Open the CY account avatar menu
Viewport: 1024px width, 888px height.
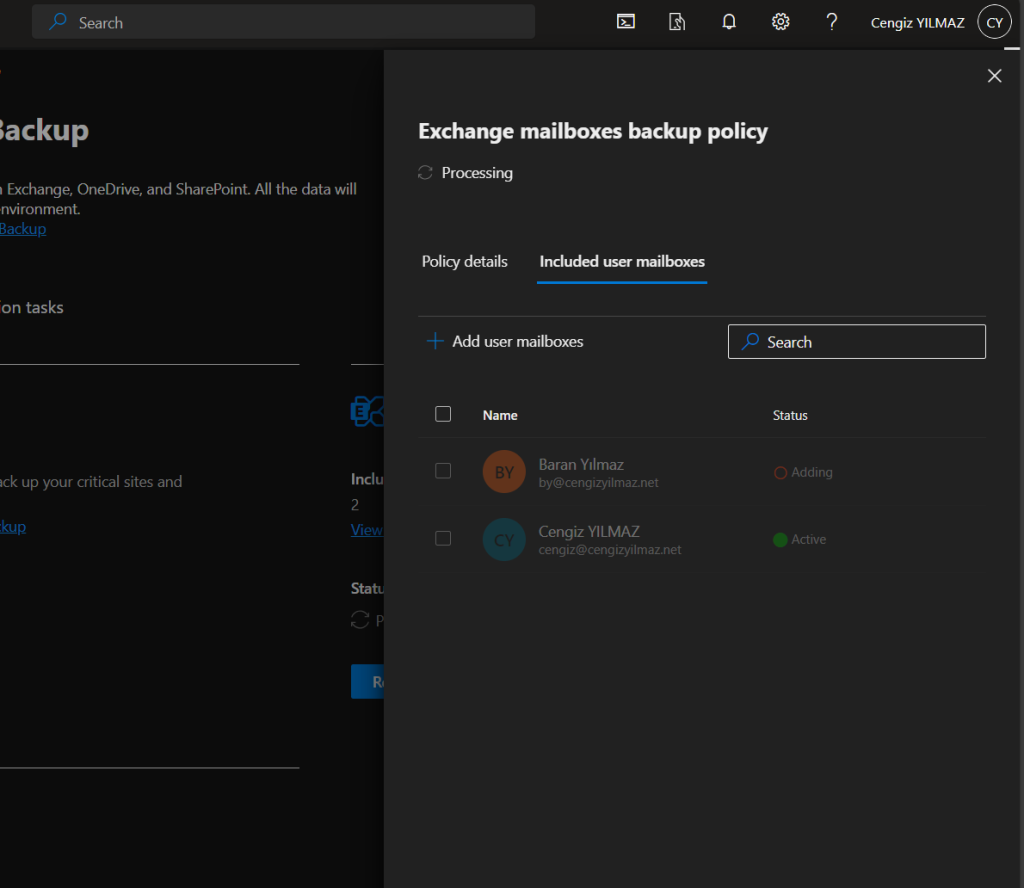(x=994, y=22)
